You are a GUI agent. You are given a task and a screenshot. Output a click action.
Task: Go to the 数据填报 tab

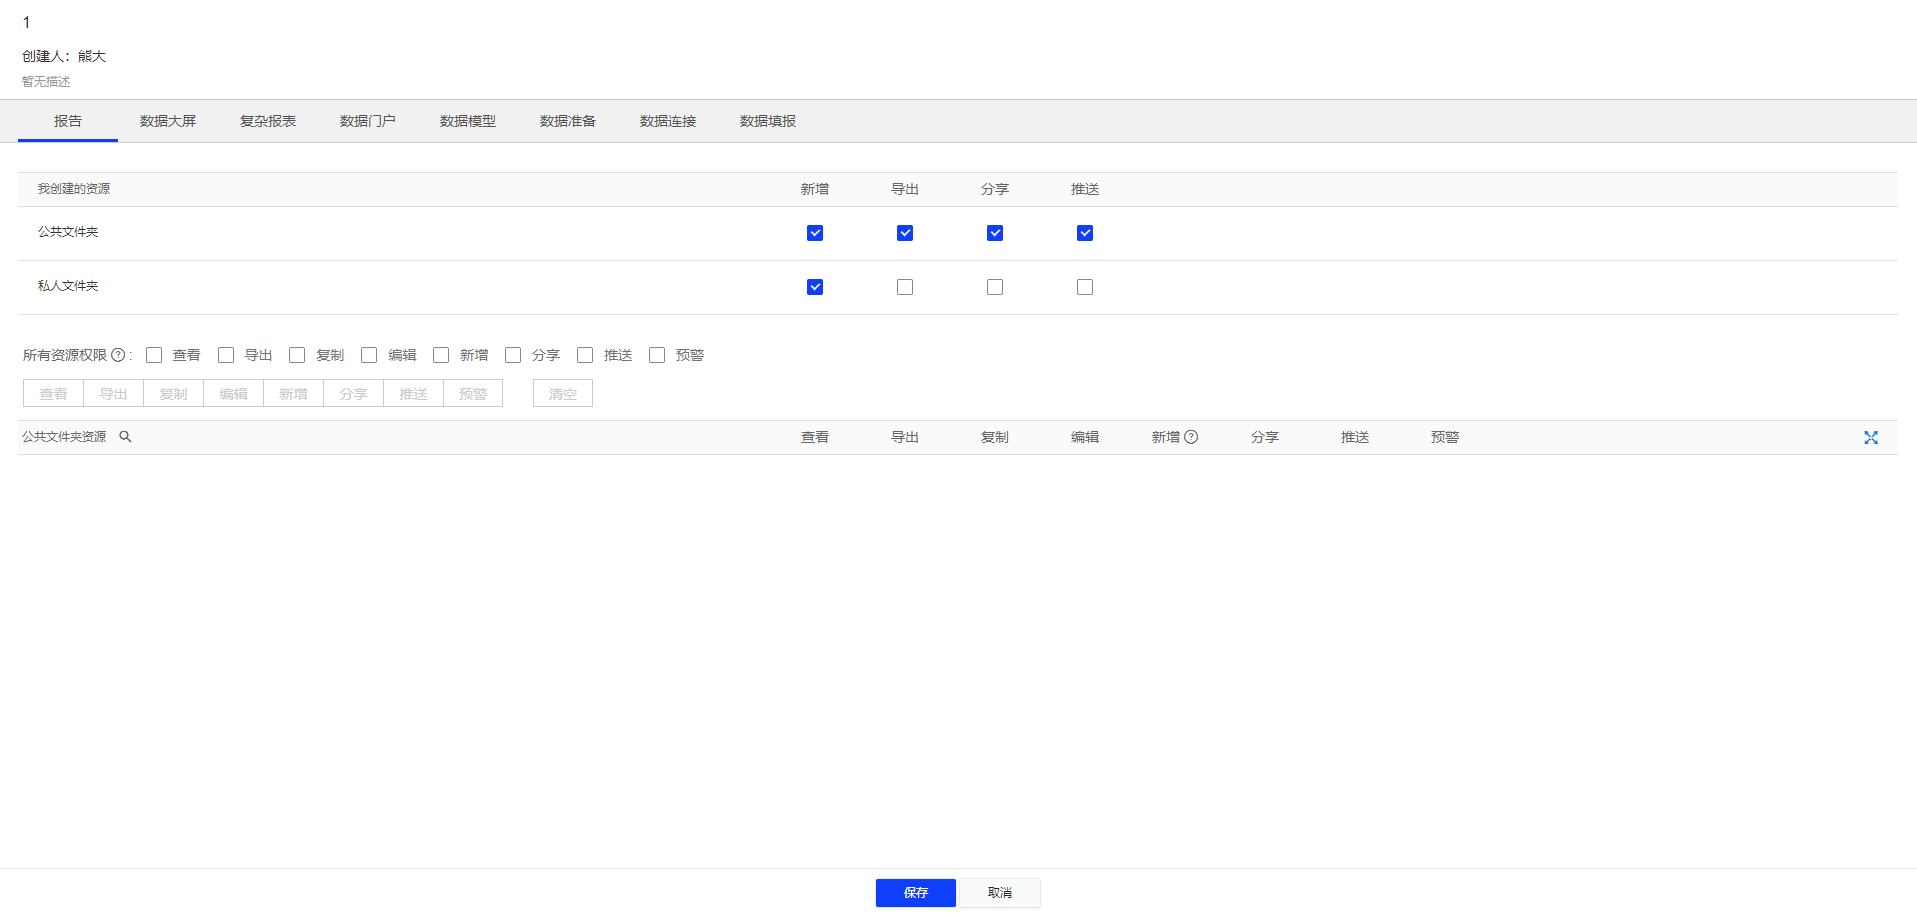tap(768, 121)
